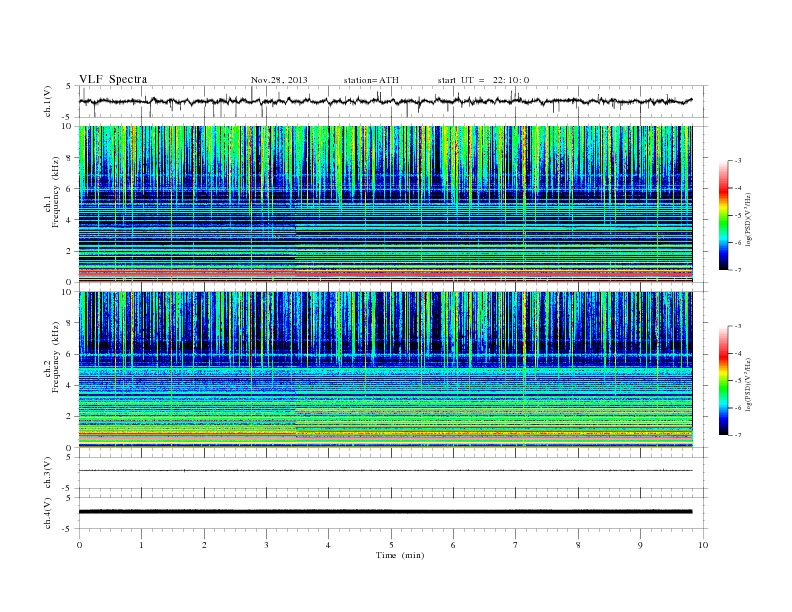792x612 pixels.
Task: Click the 'start UT = 22:10:0' text
Action: coord(483,80)
